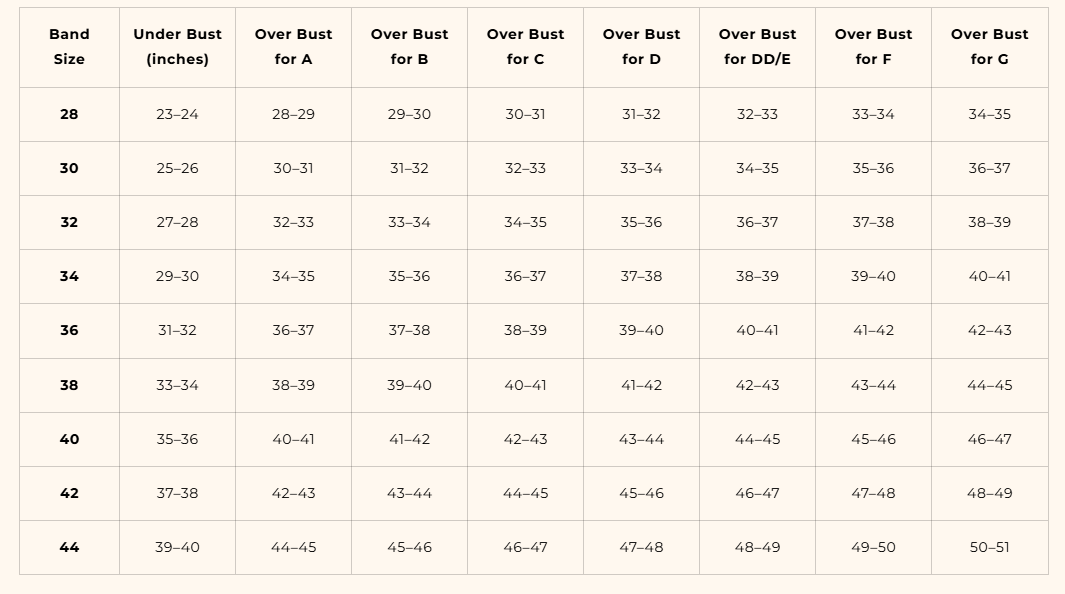Viewport: 1065px width, 594px height.
Task: Select band size 42 row label
Action: pyautogui.click(x=69, y=493)
